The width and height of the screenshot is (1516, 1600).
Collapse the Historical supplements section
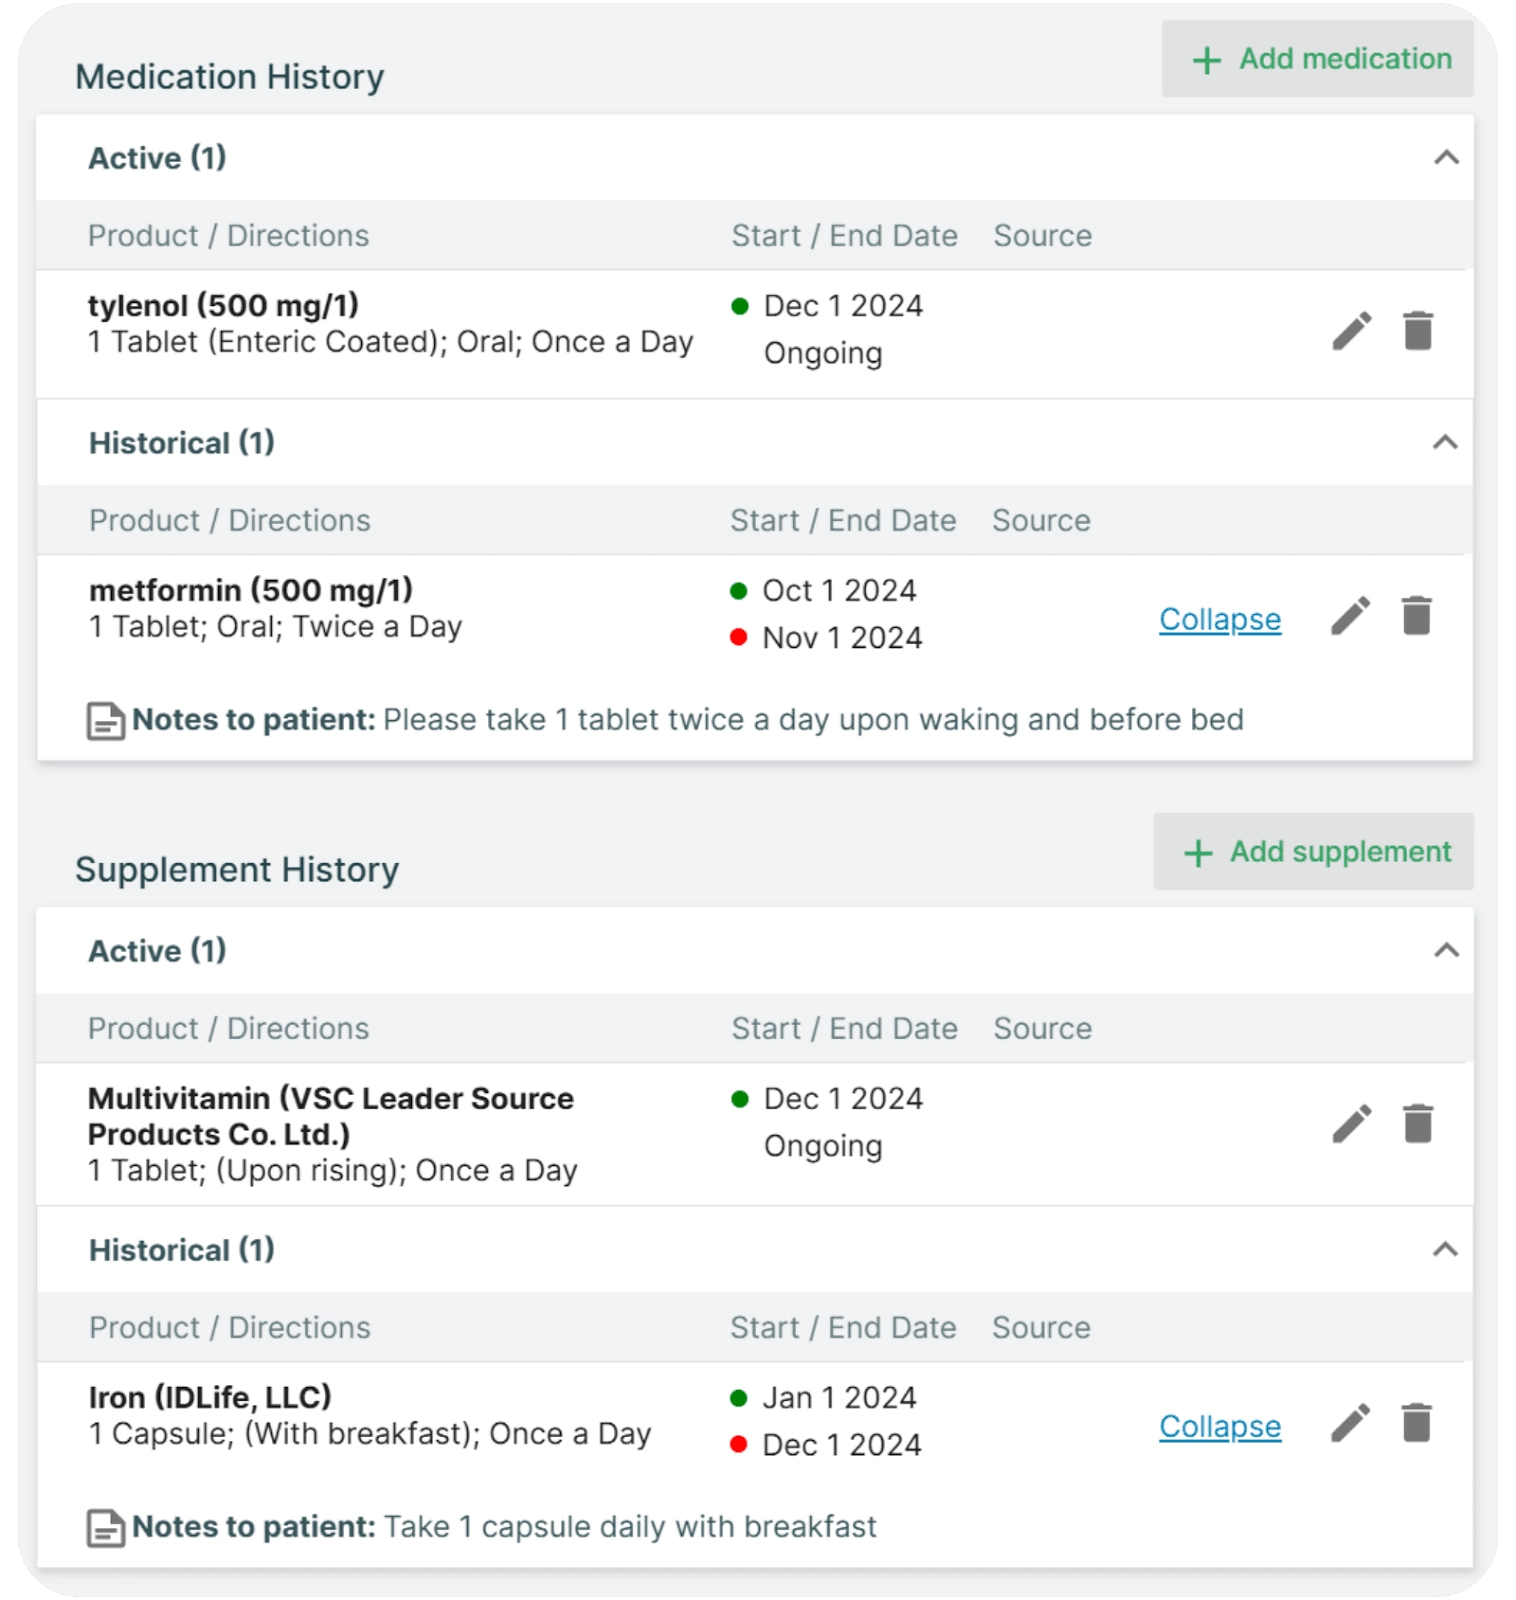tap(1442, 1249)
